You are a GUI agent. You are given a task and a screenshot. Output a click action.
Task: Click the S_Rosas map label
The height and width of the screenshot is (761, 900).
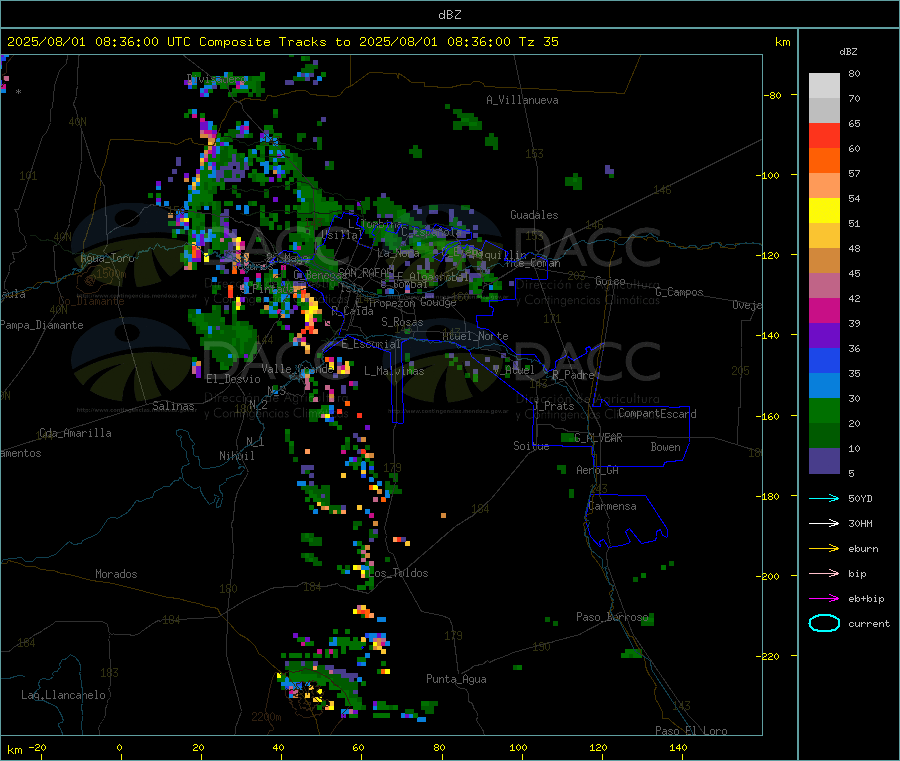pyautogui.click(x=402, y=322)
